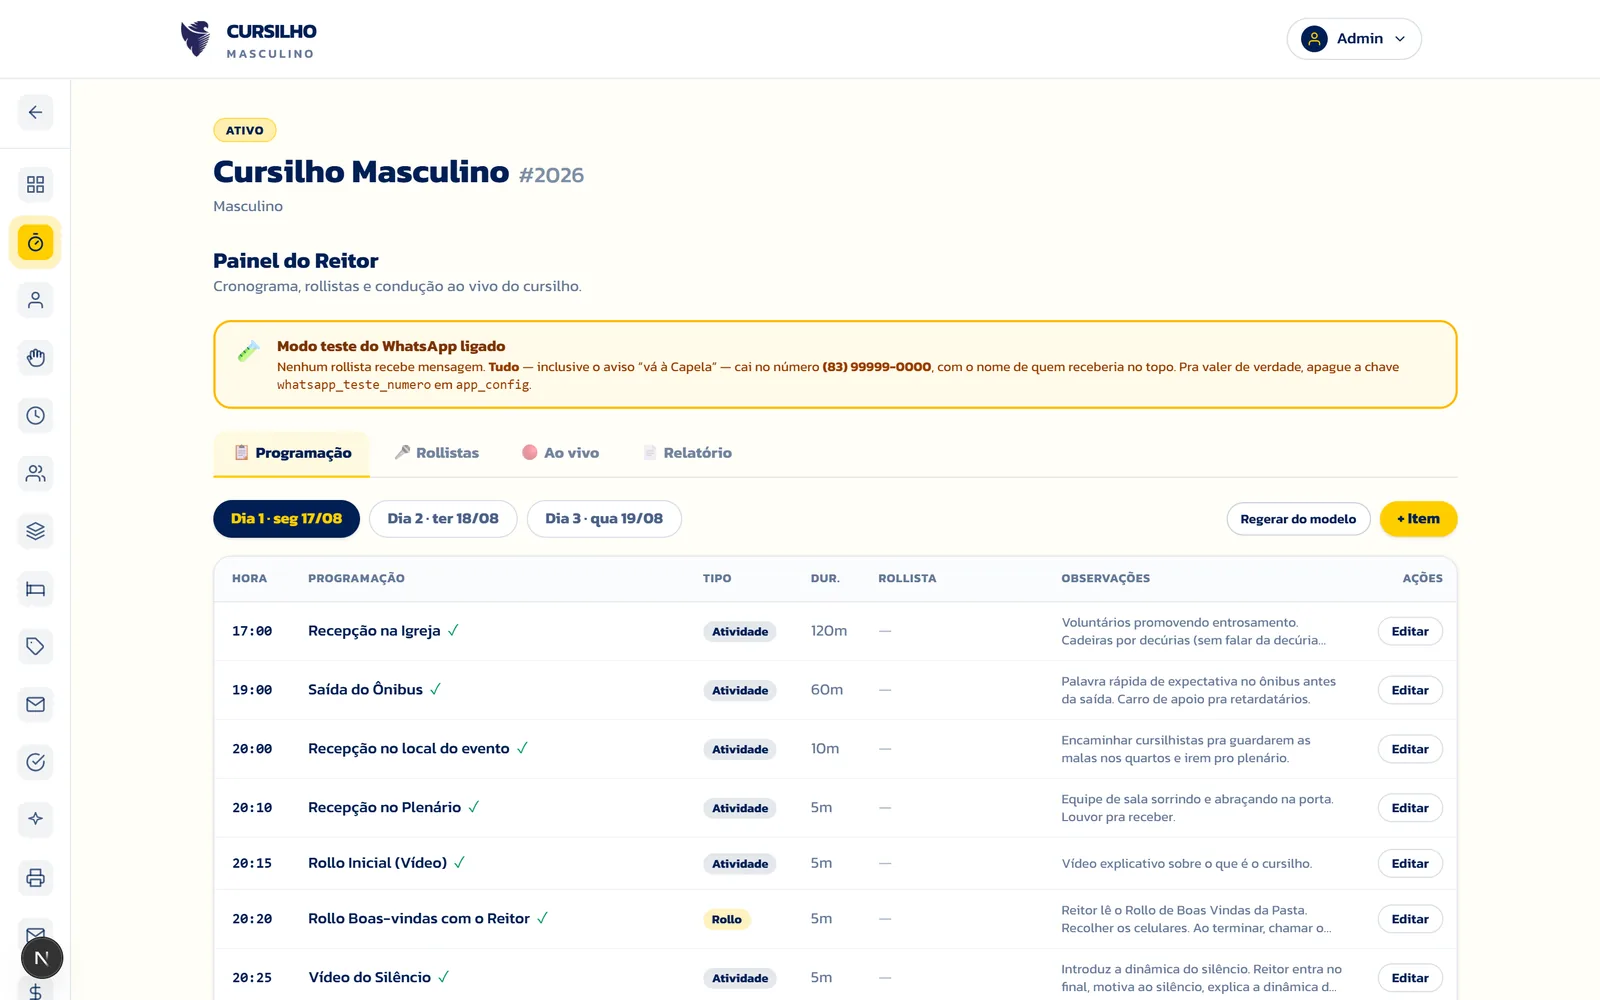
Task: Open the dashboard grid icon in sidebar
Action: [x=35, y=185]
